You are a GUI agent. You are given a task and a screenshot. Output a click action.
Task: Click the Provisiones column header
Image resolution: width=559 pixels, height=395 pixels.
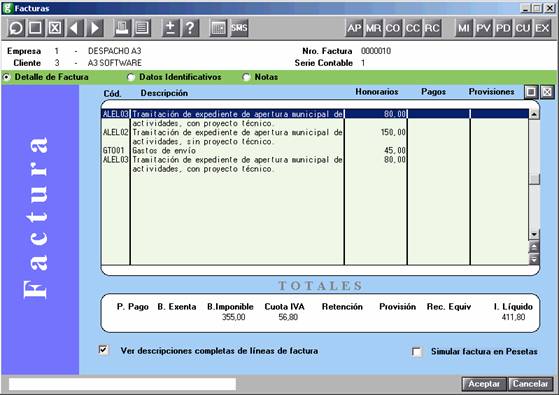point(491,92)
